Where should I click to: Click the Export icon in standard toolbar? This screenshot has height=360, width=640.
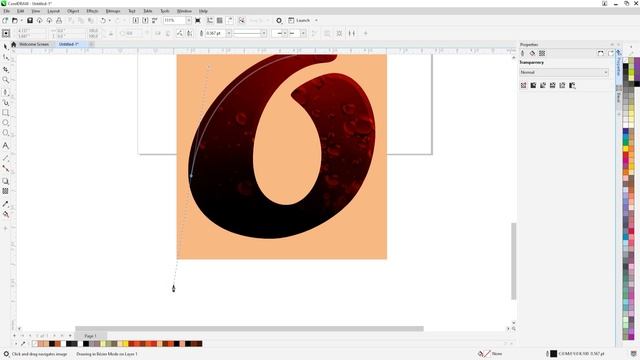tap(145, 20)
